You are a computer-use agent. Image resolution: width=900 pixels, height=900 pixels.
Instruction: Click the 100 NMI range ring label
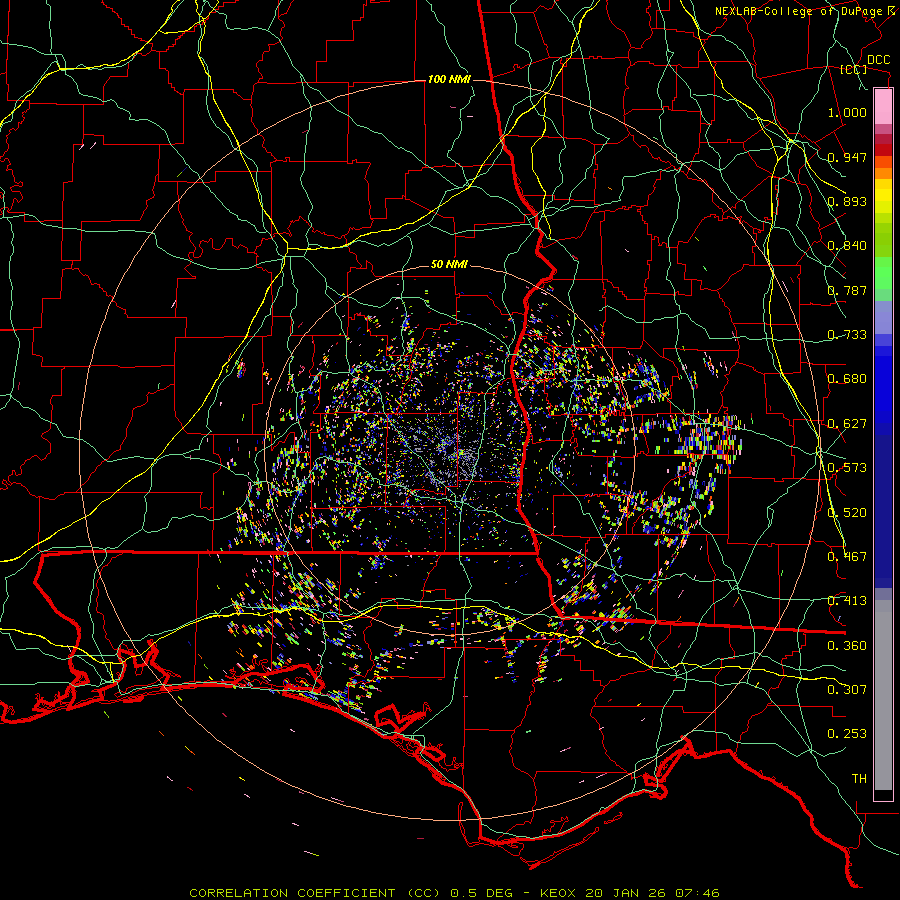pos(449,79)
